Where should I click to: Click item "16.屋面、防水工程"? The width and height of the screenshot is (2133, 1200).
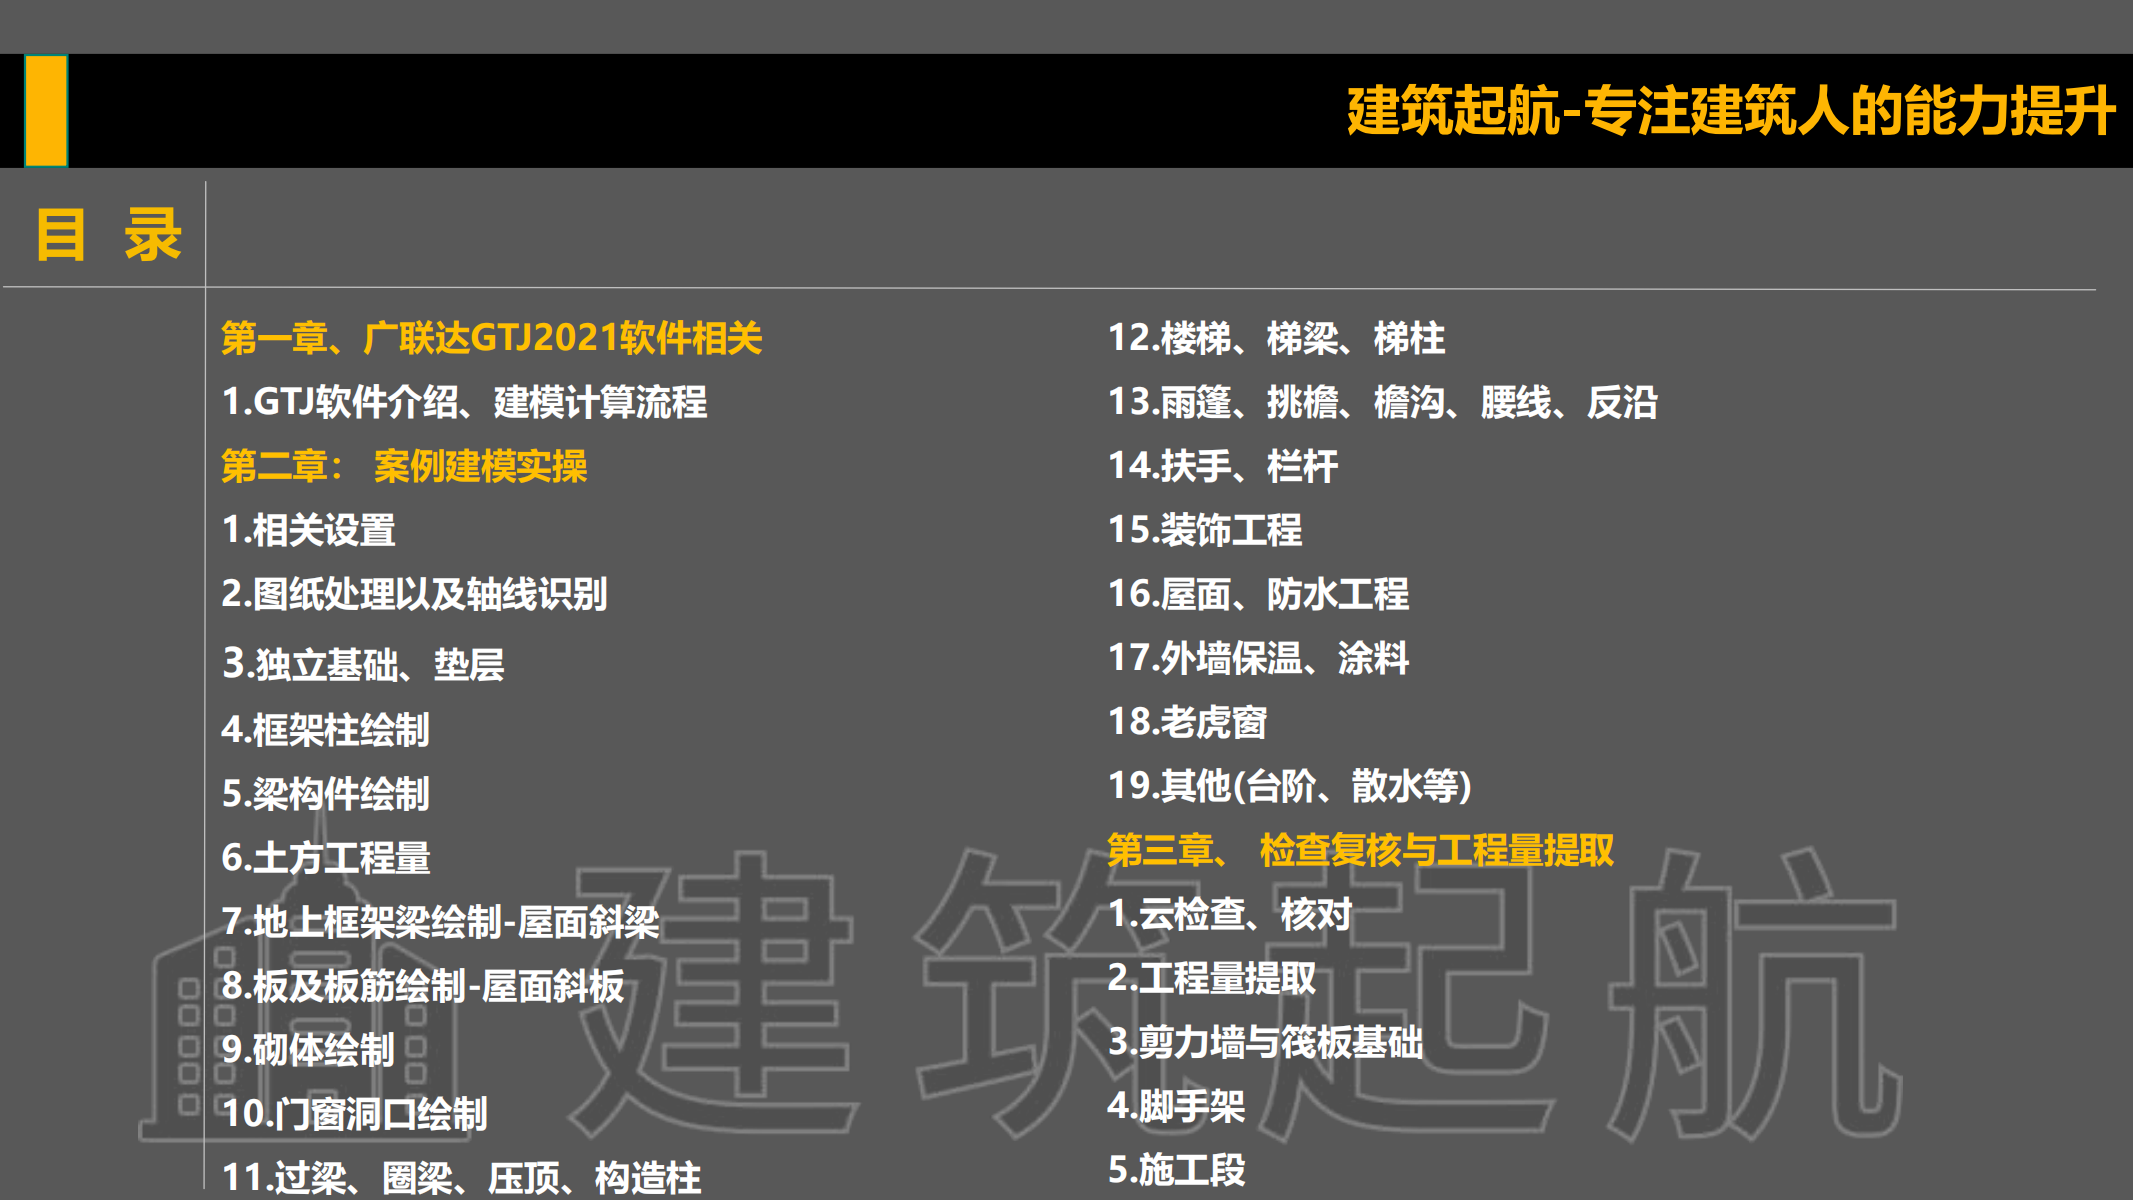(x=1258, y=594)
